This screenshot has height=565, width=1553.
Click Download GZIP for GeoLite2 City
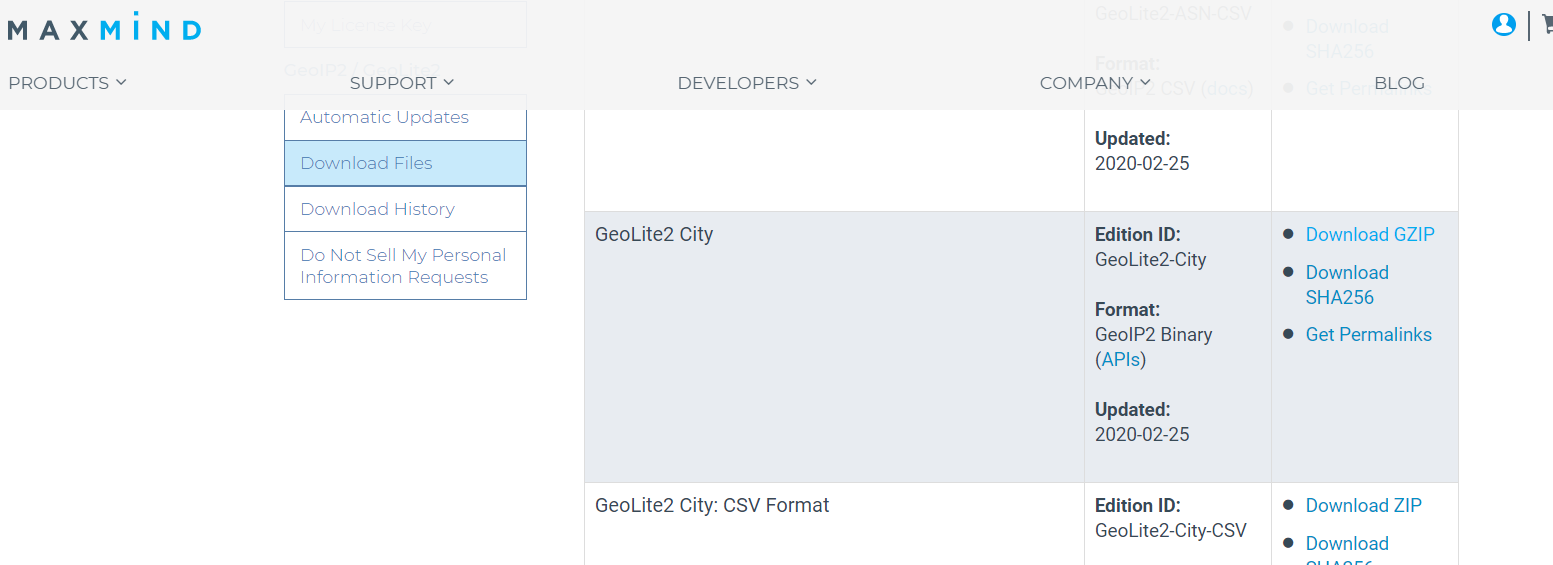[1370, 235]
